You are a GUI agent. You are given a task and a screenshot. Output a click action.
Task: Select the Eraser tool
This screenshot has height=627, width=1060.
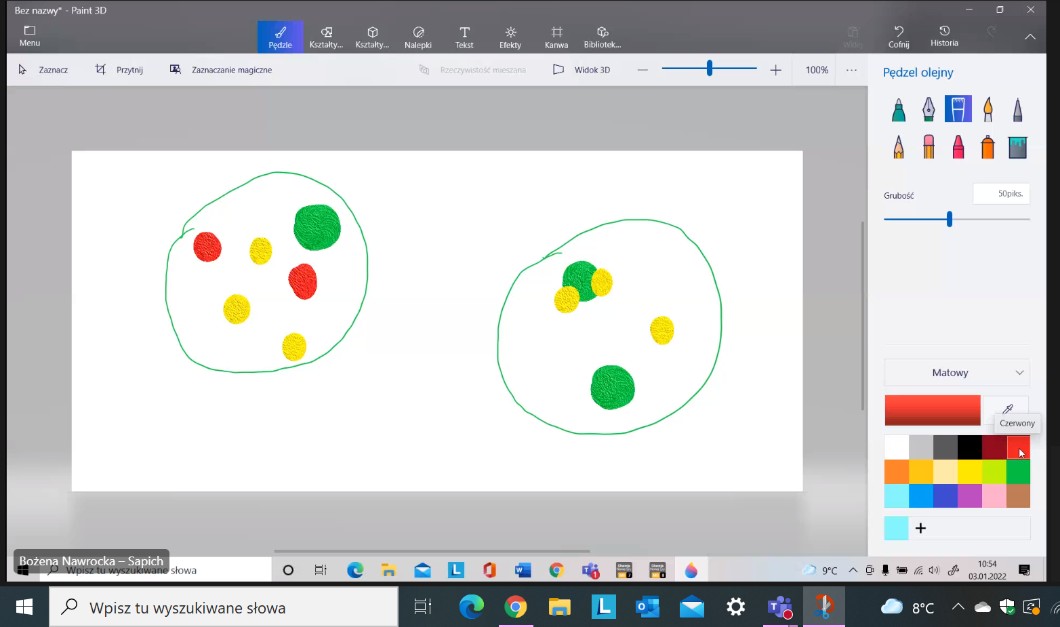coord(929,147)
